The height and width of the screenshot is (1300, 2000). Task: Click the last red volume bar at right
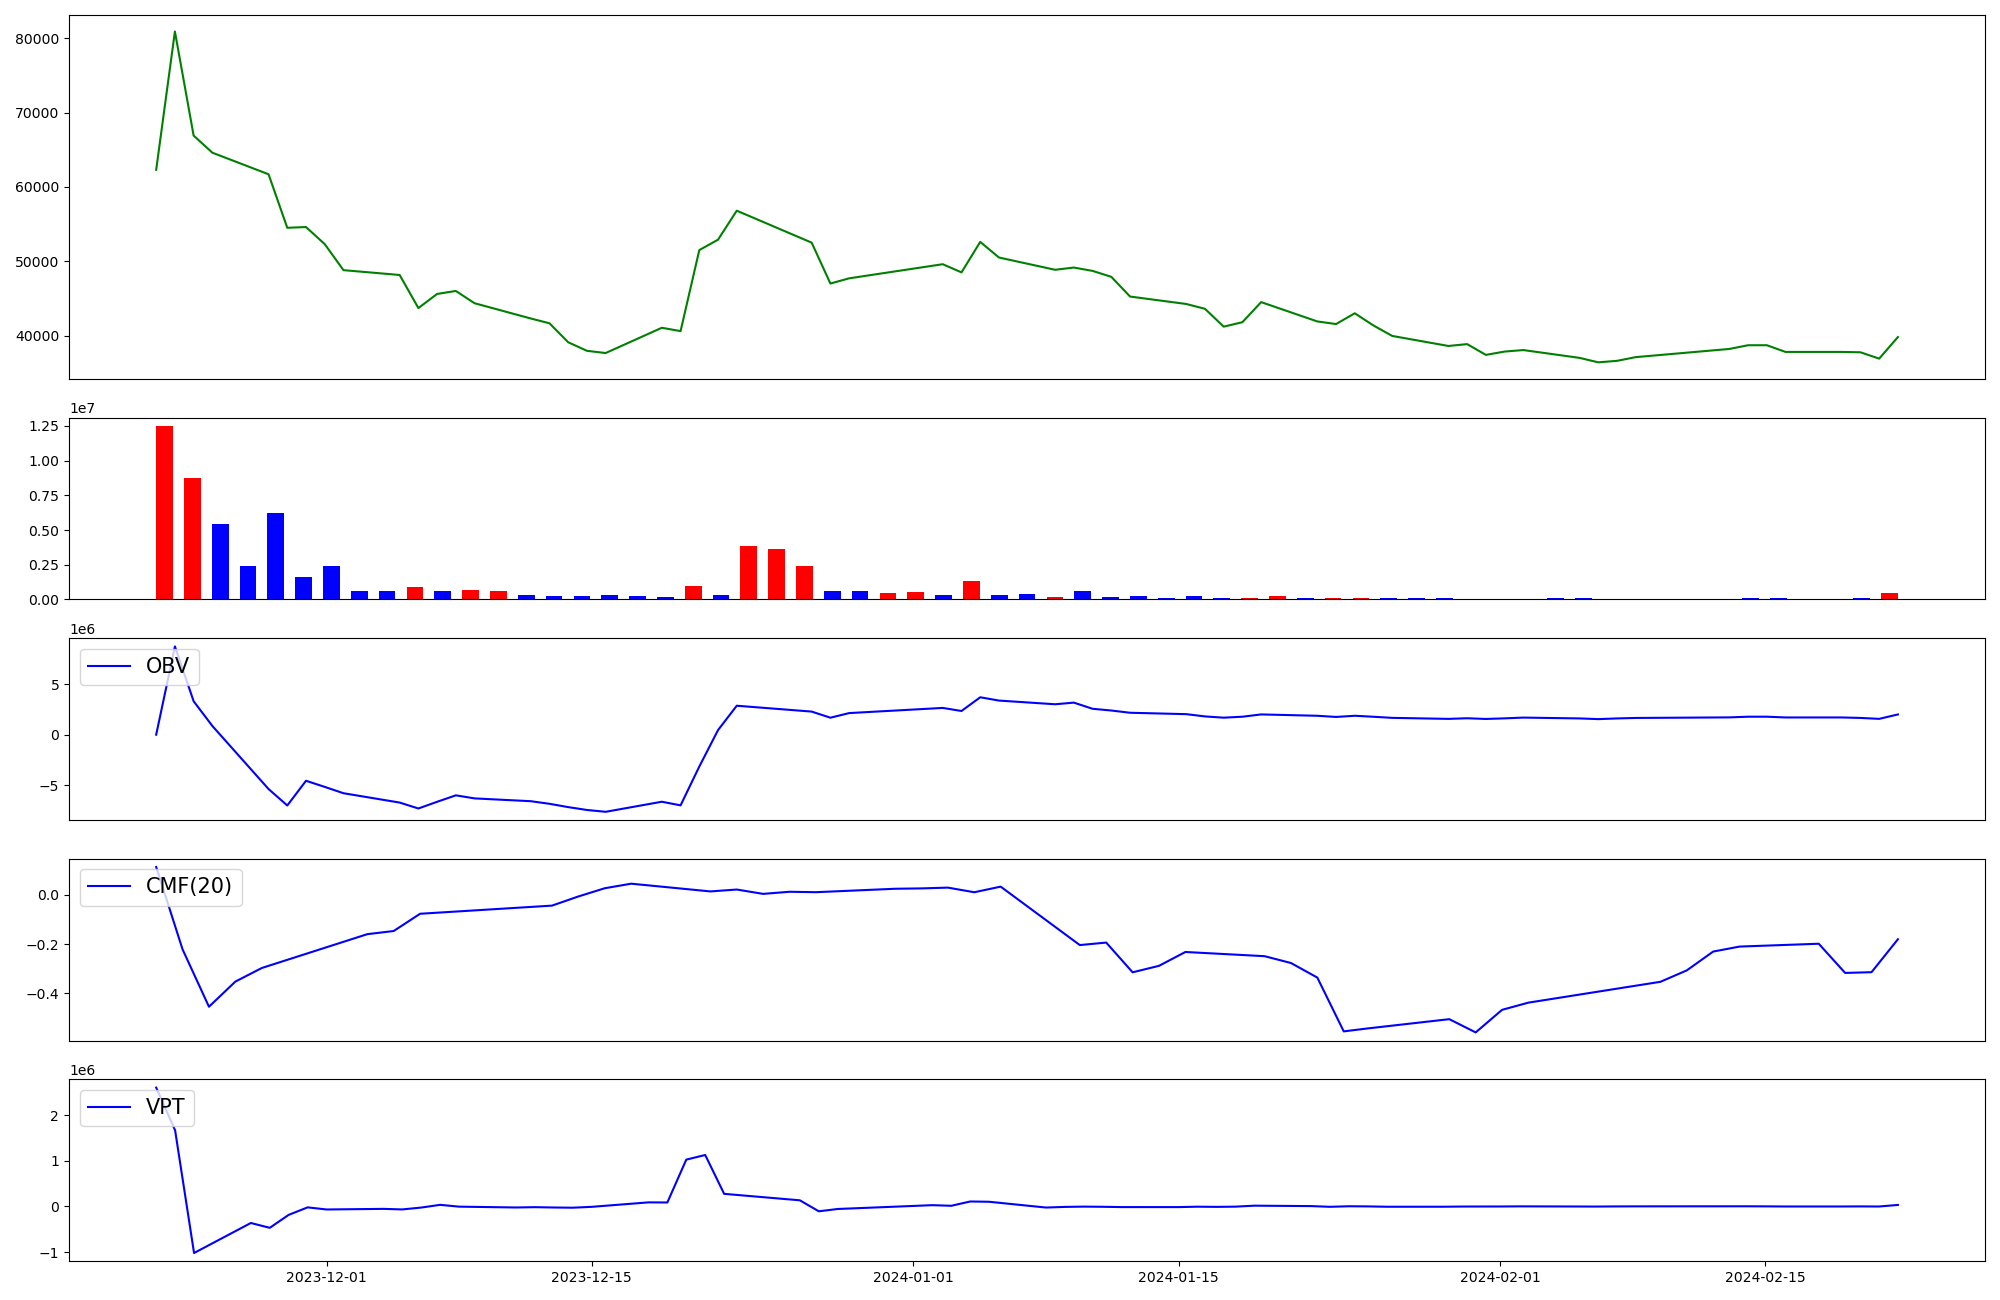point(1889,596)
